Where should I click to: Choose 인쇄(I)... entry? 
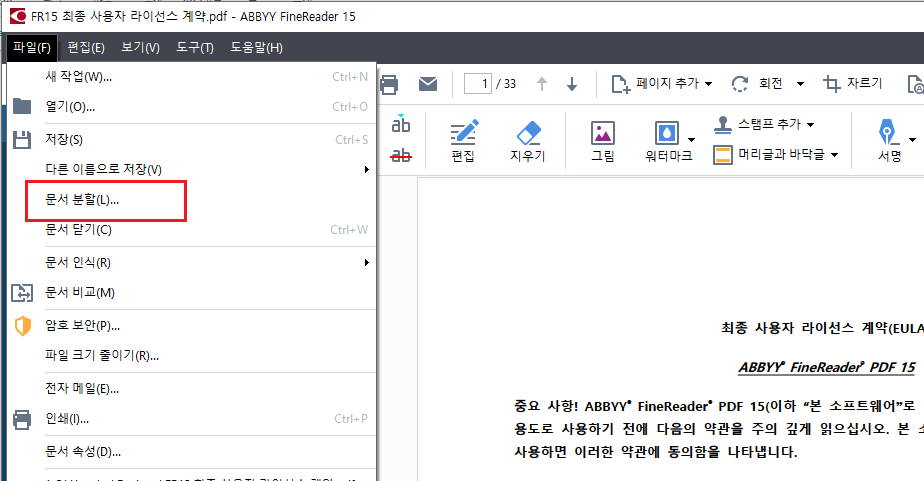(x=192, y=419)
